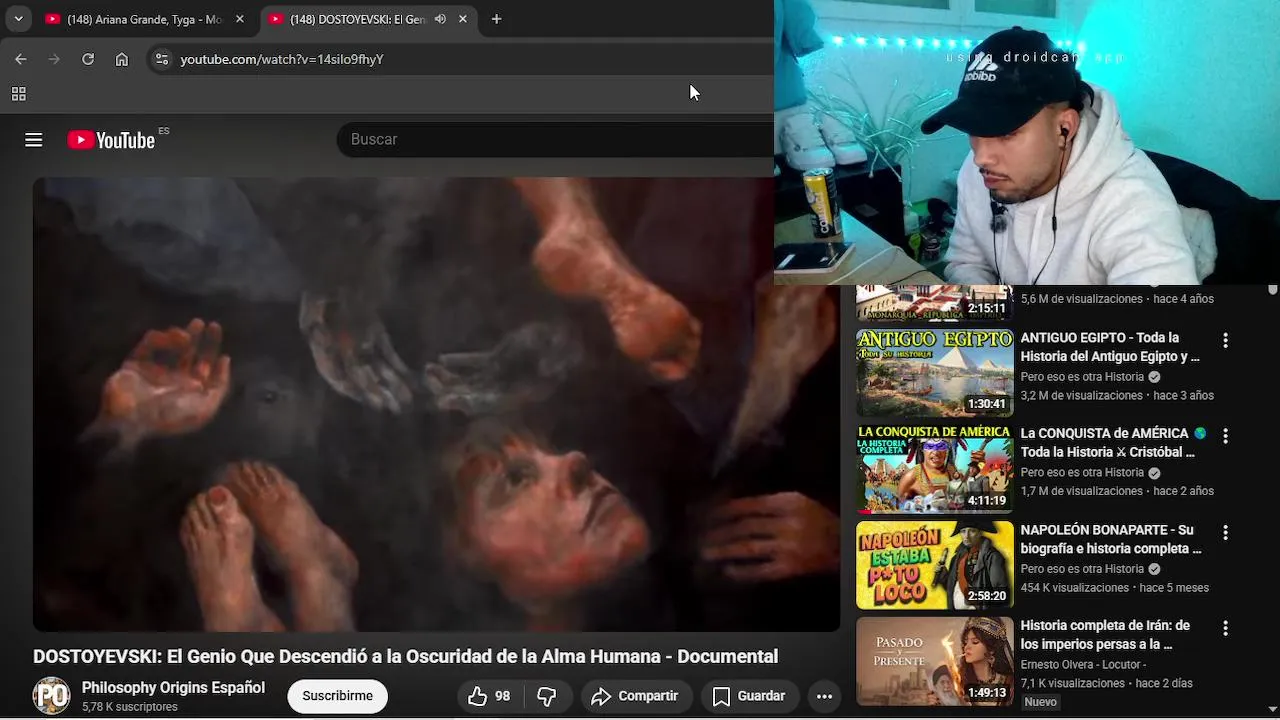Click the youtube.com address bar URL
The image size is (1280, 720).
282,59
